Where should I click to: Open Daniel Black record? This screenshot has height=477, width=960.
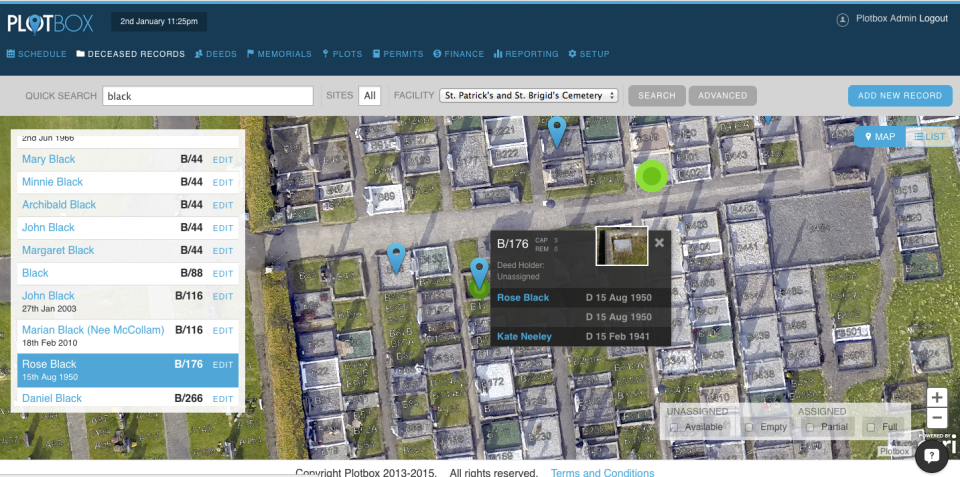point(52,398)
